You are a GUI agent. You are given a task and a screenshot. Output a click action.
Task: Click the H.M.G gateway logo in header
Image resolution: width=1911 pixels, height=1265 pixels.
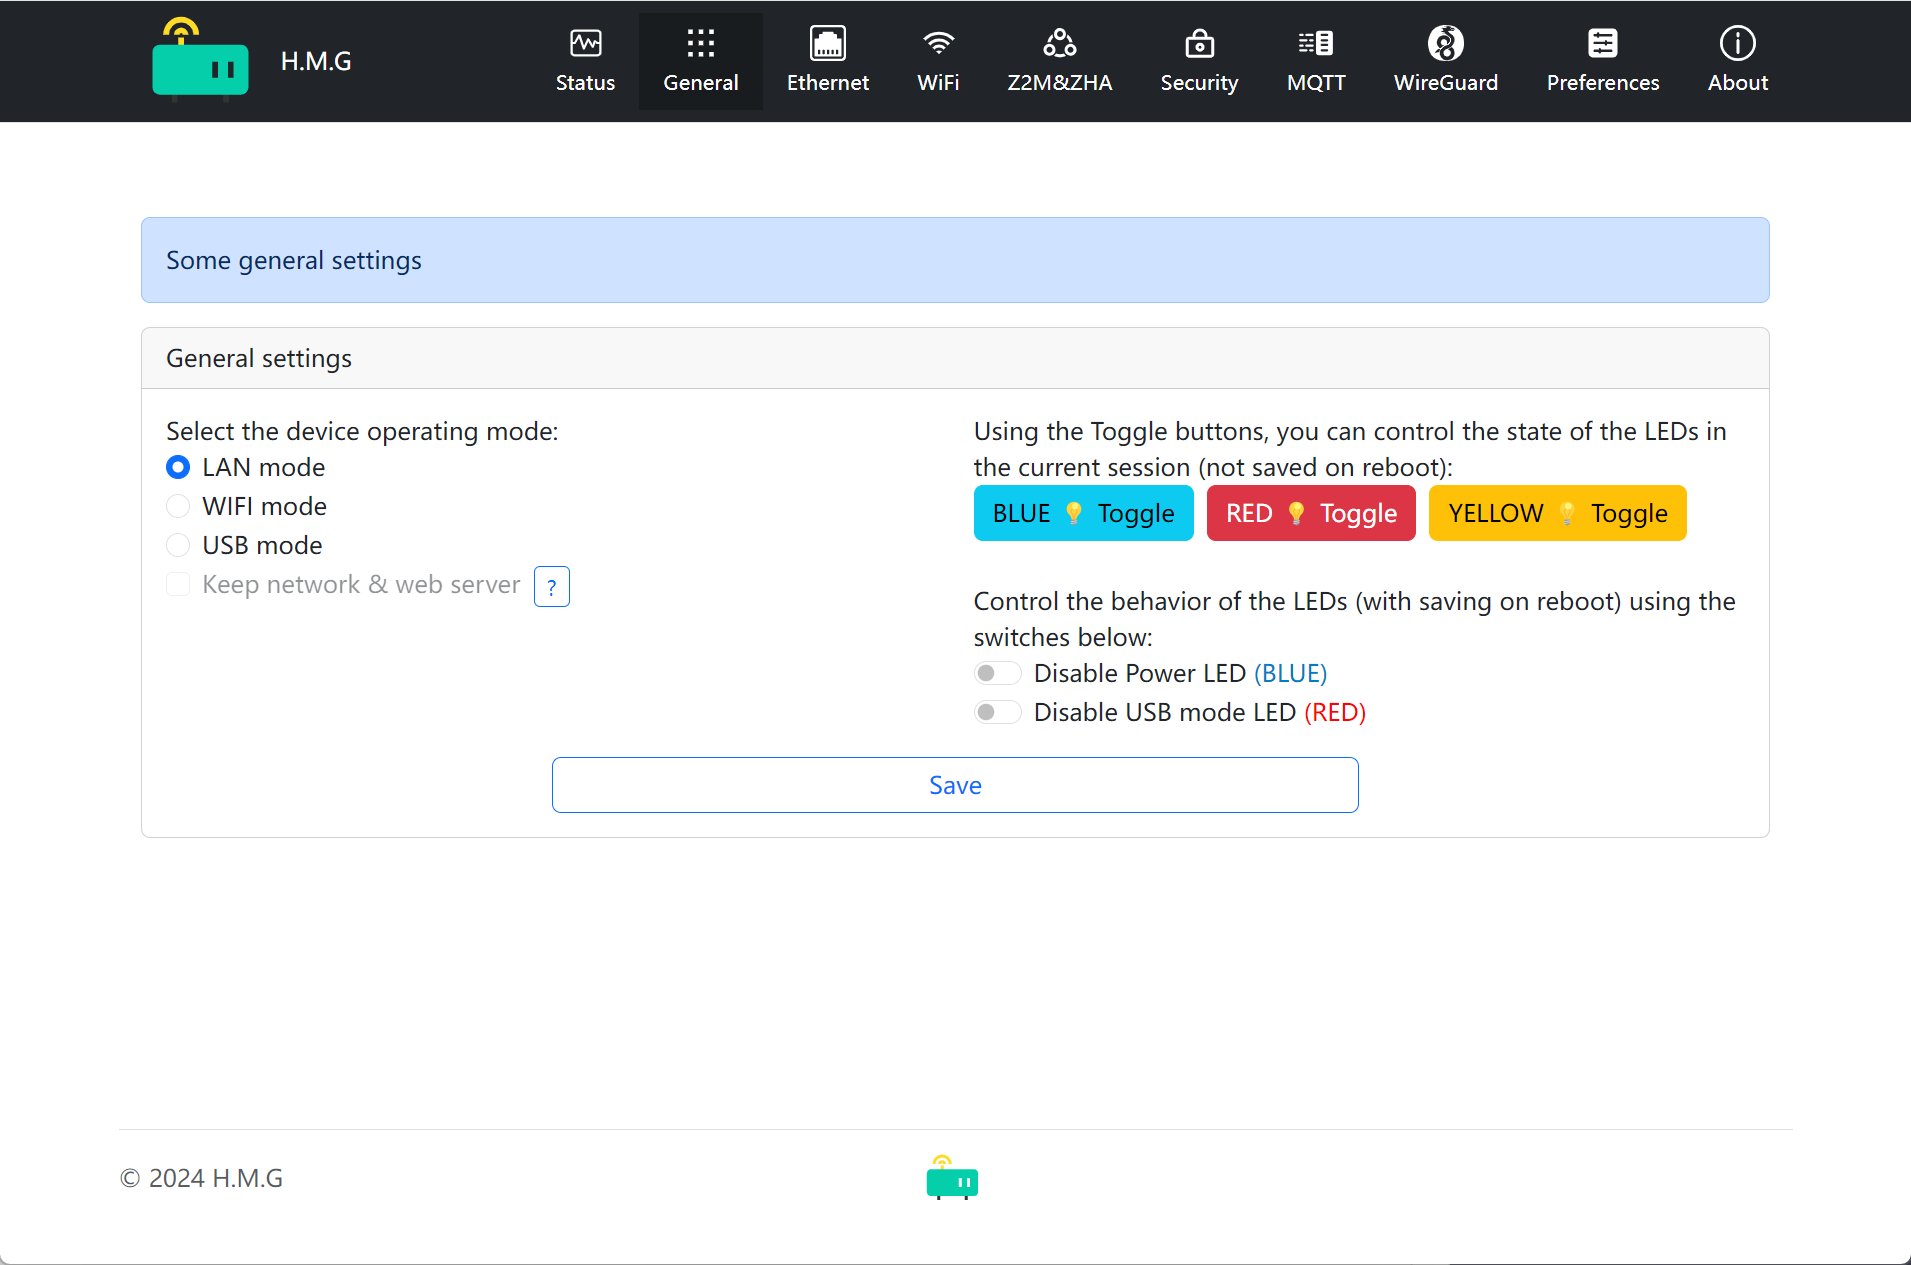(x=200, y=62)
